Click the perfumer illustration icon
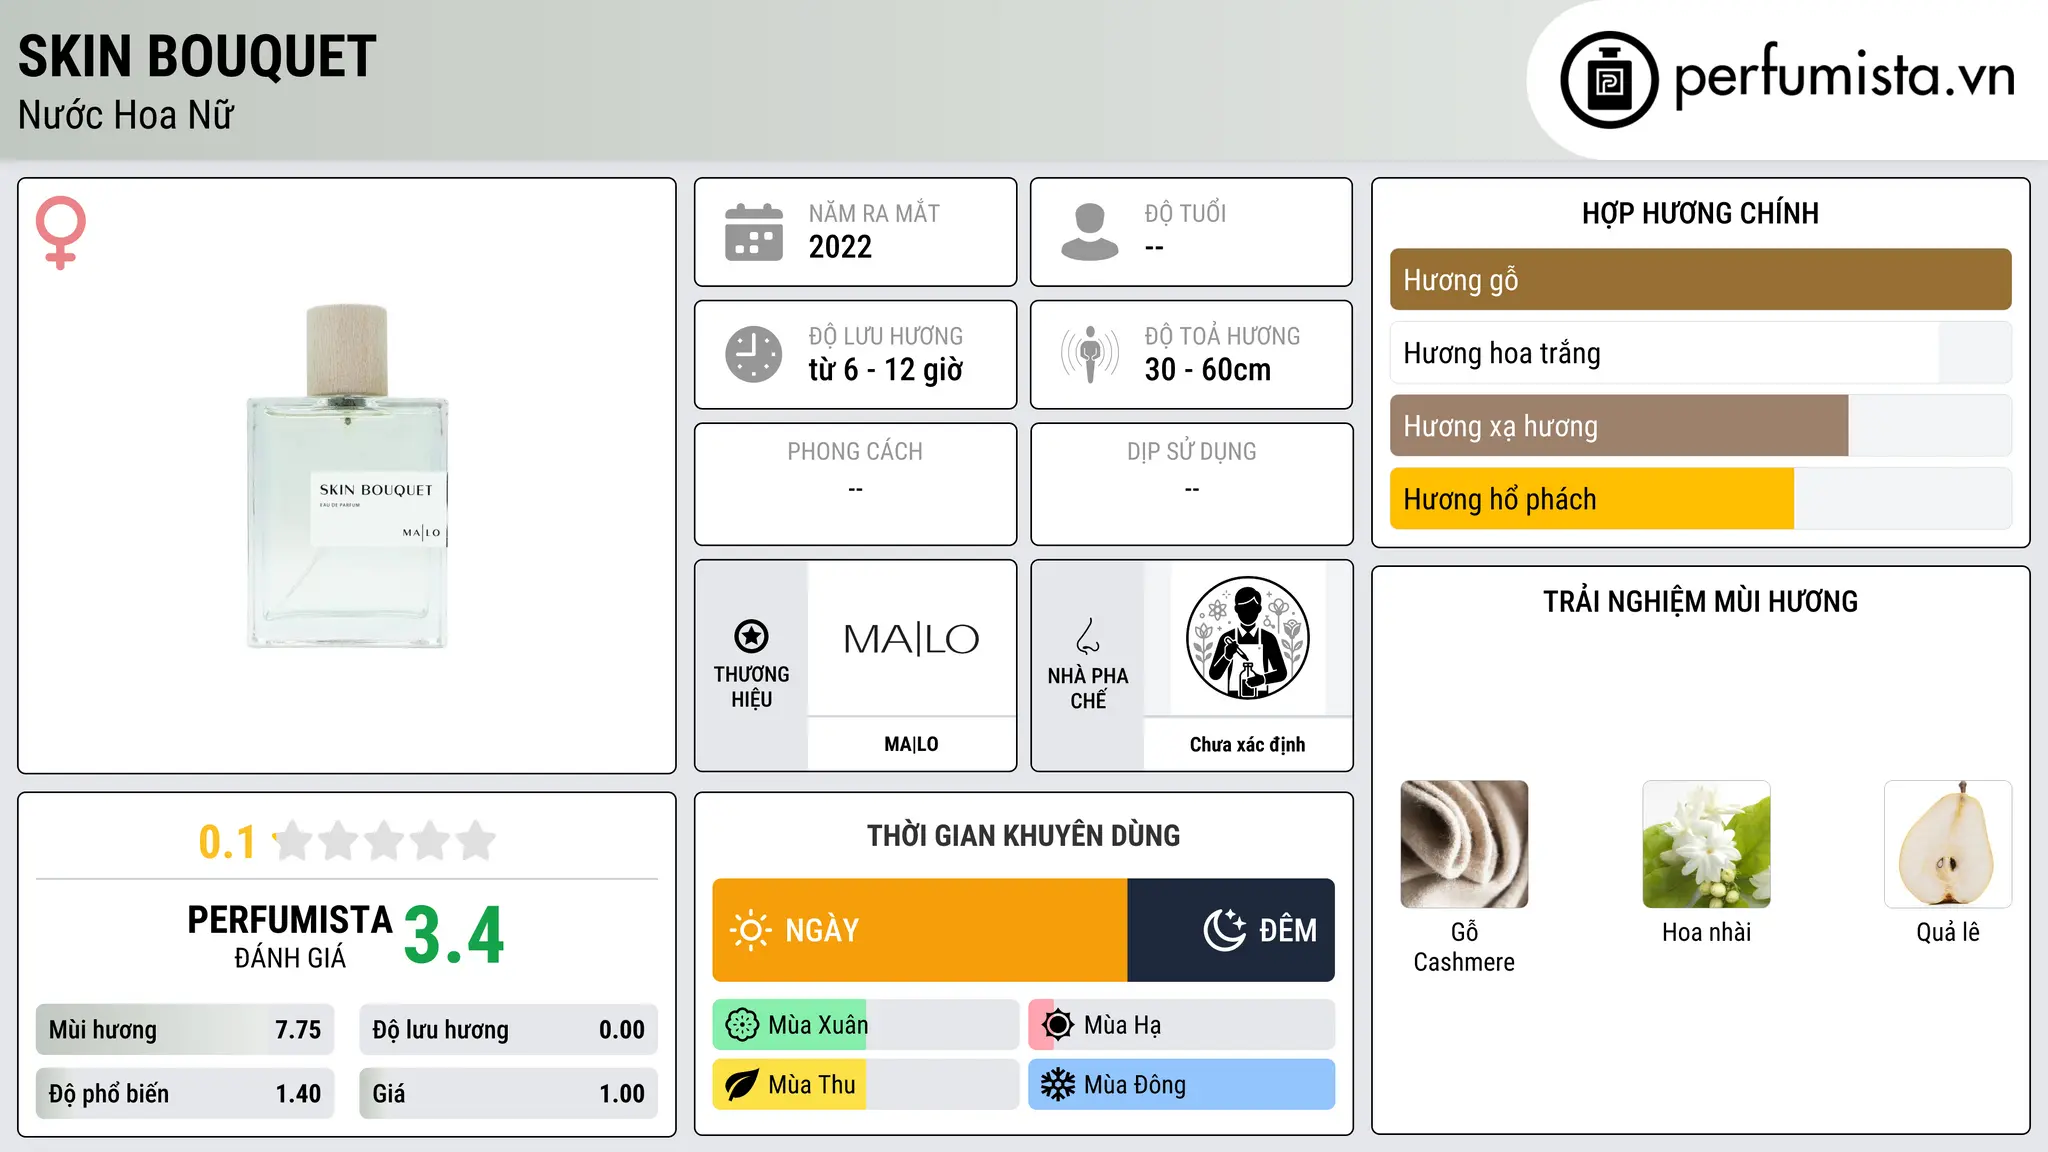Viewport: 2048px width, 1152px height. click(x=1247, y=638)
